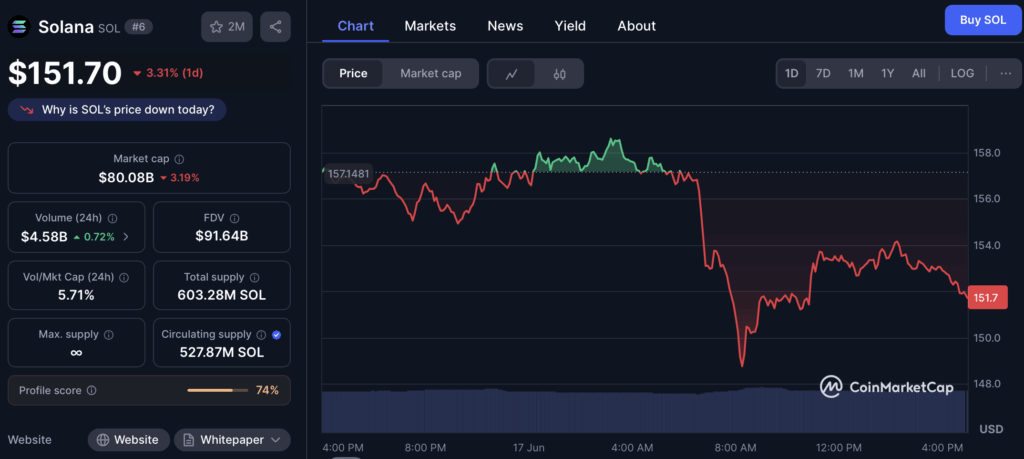Show Profile score info icon
This screenshot has height=459, width=1024.
point(91,390)
